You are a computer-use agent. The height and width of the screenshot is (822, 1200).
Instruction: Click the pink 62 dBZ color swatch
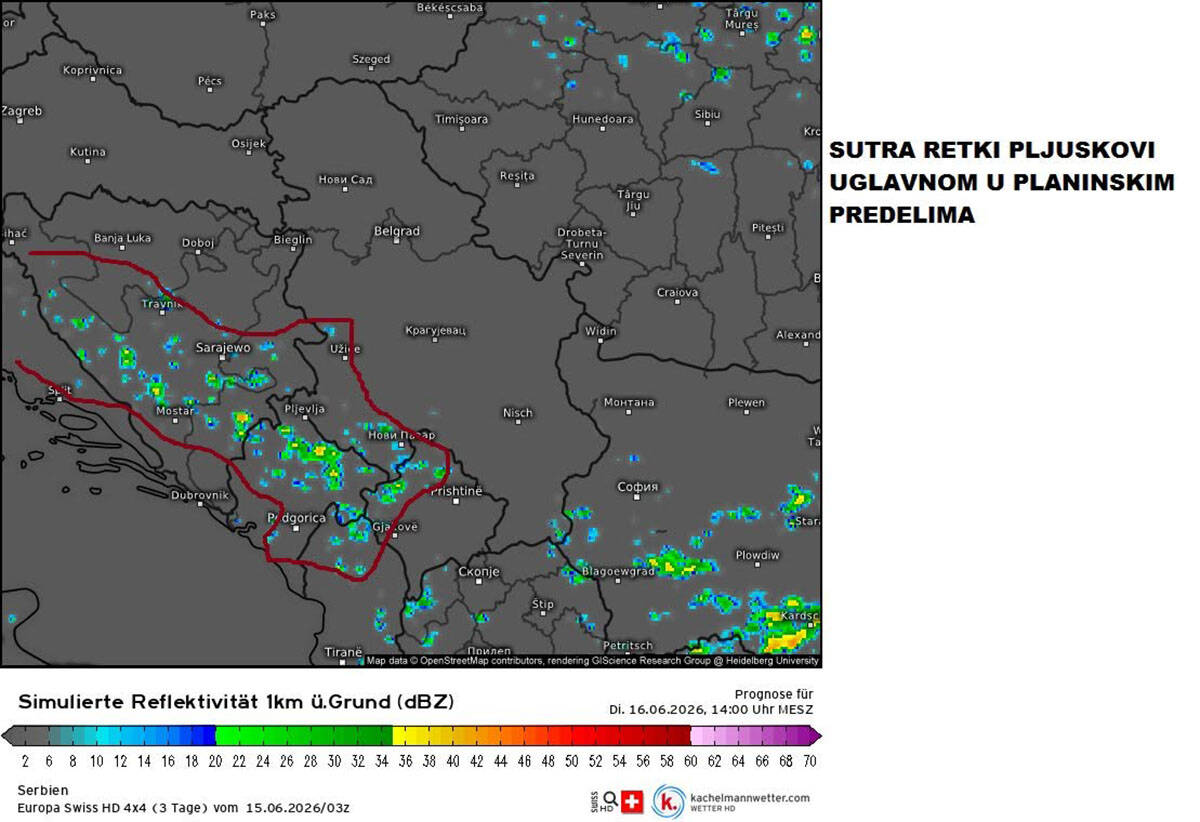click(713, 736)
